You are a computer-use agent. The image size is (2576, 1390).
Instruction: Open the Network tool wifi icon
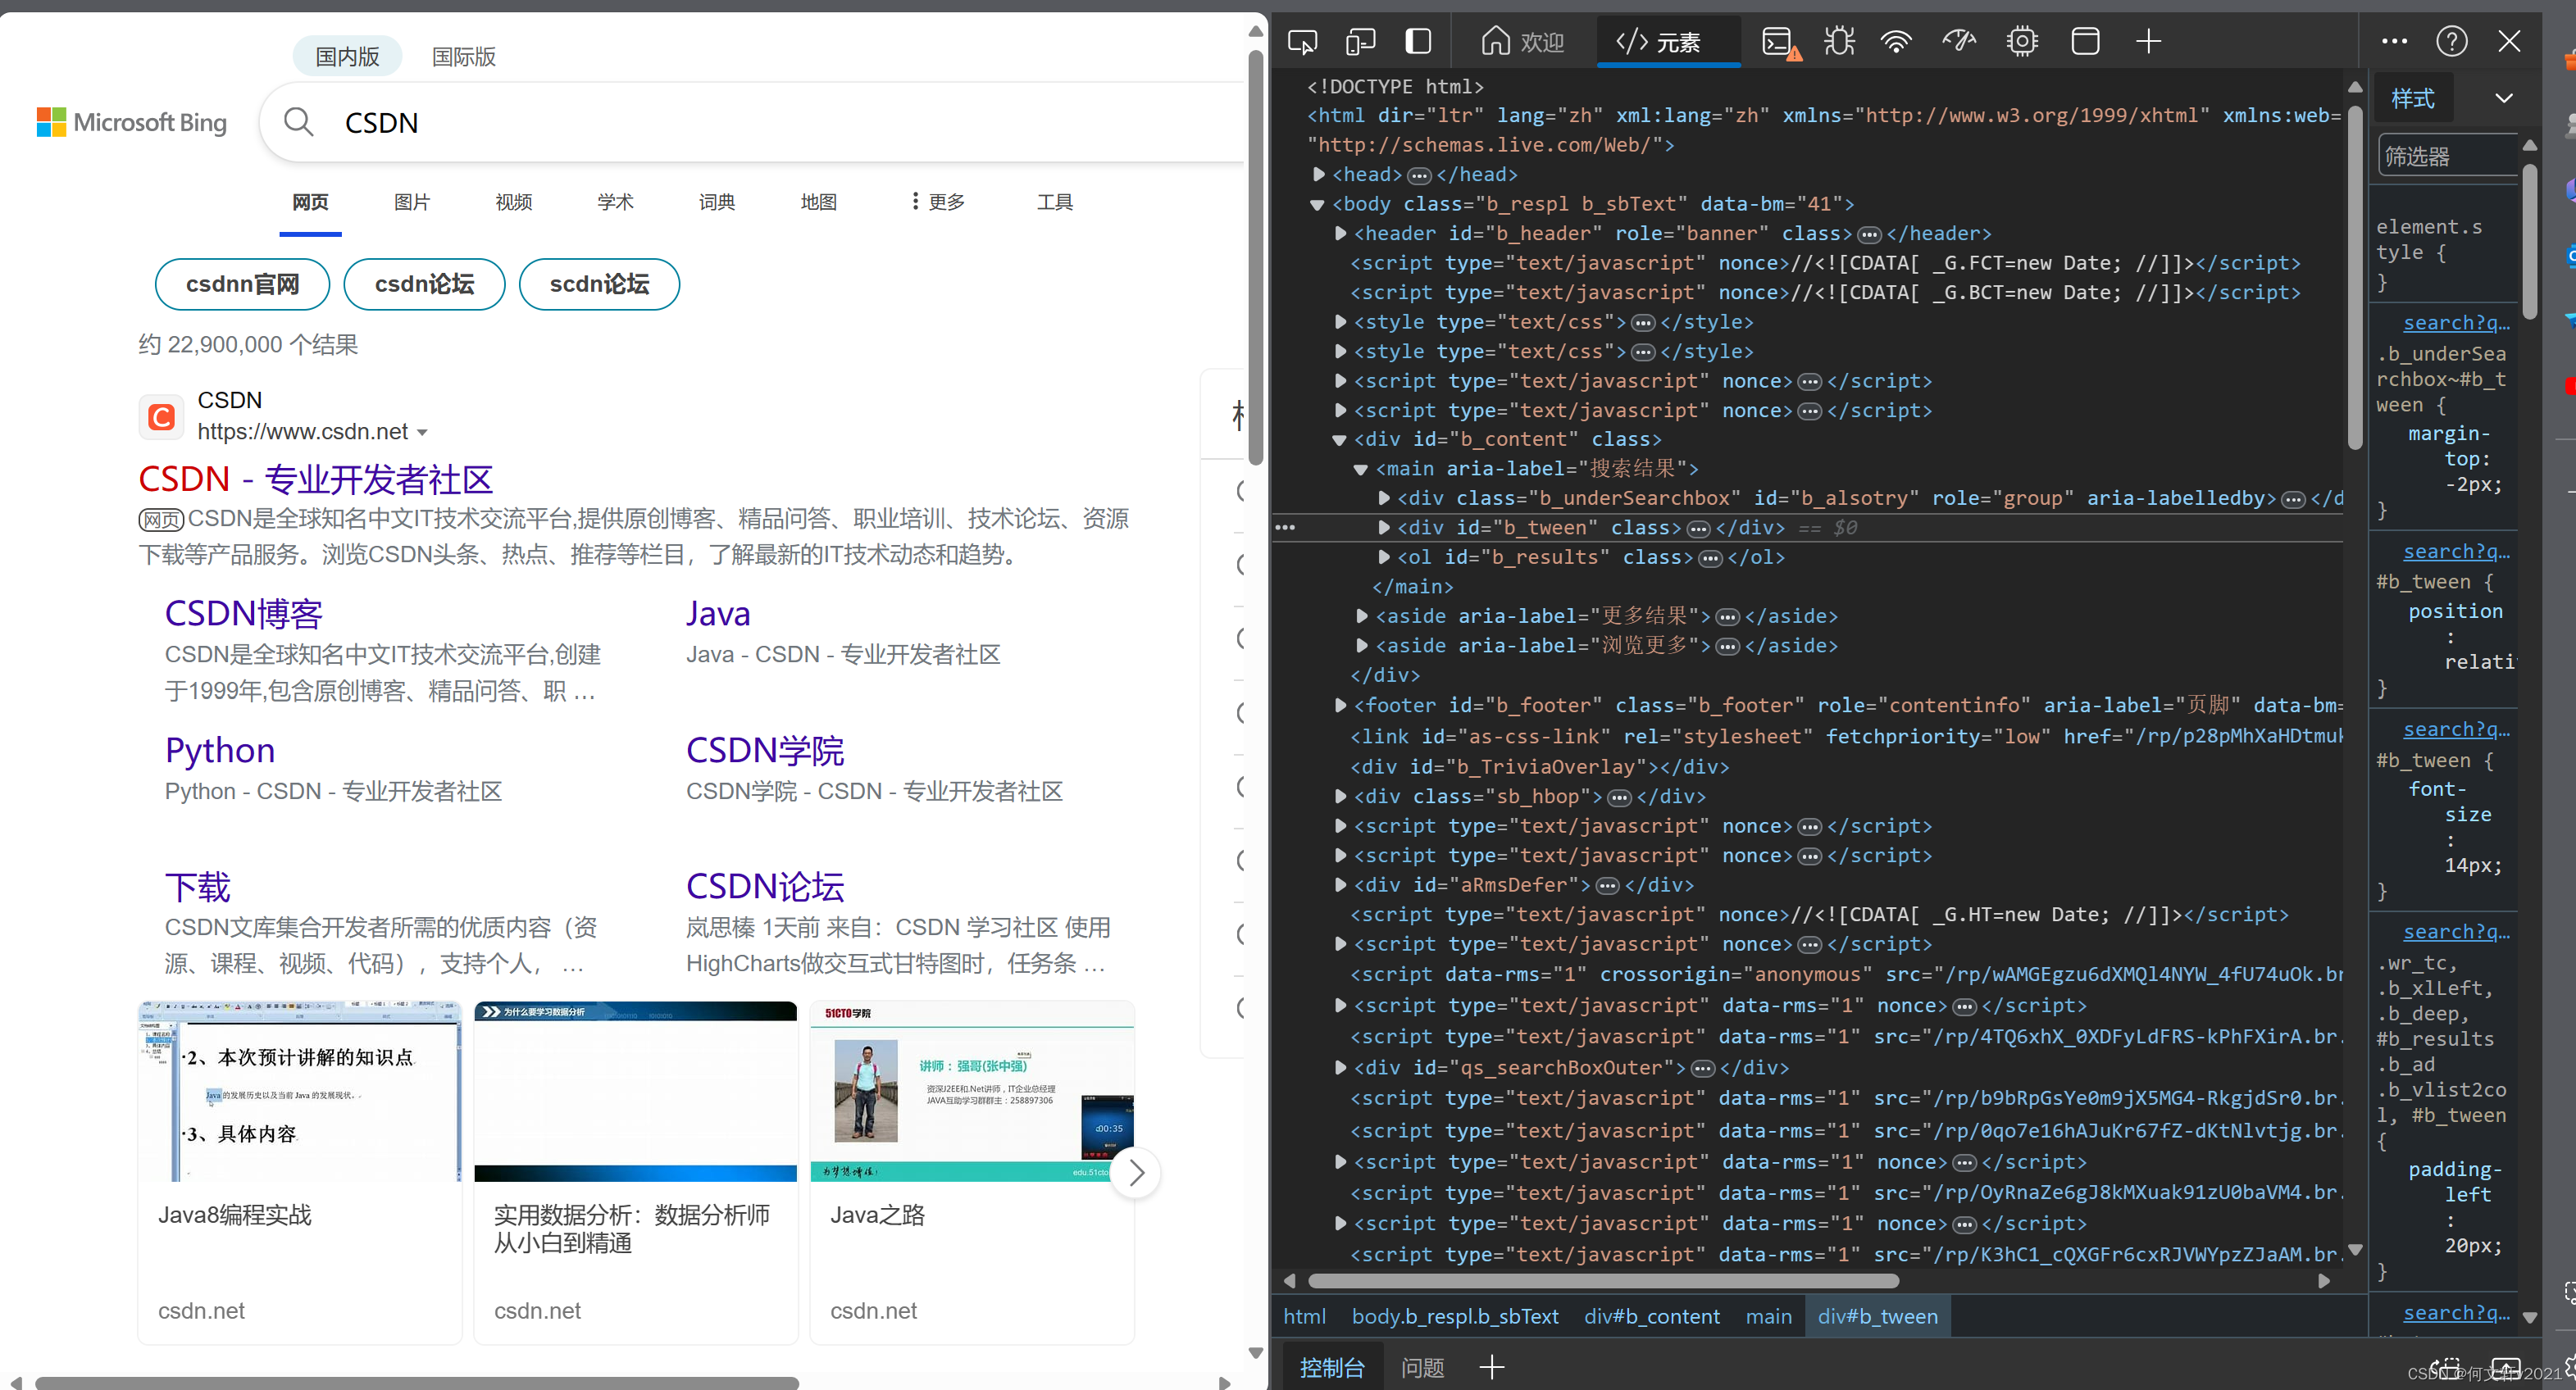1896,41
